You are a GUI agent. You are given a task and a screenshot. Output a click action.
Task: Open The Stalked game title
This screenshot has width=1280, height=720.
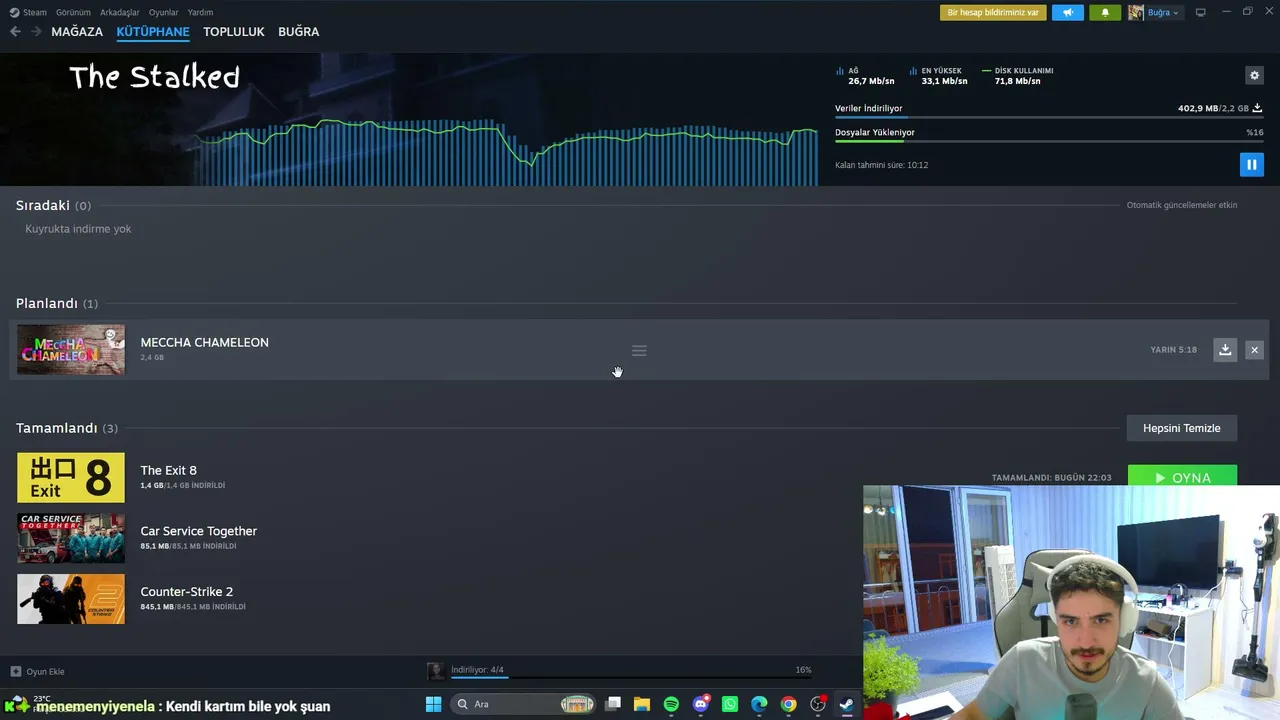click(x=155, y=78)
